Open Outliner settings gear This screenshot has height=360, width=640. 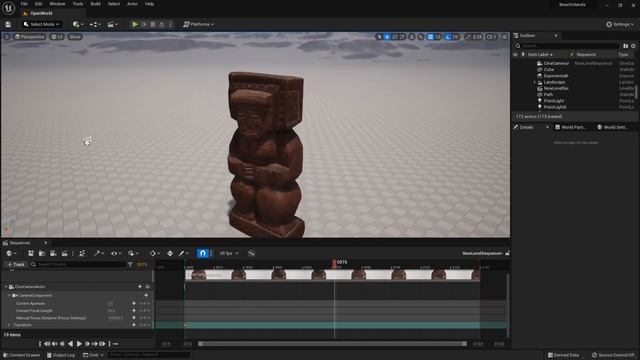tap(633, 46)
